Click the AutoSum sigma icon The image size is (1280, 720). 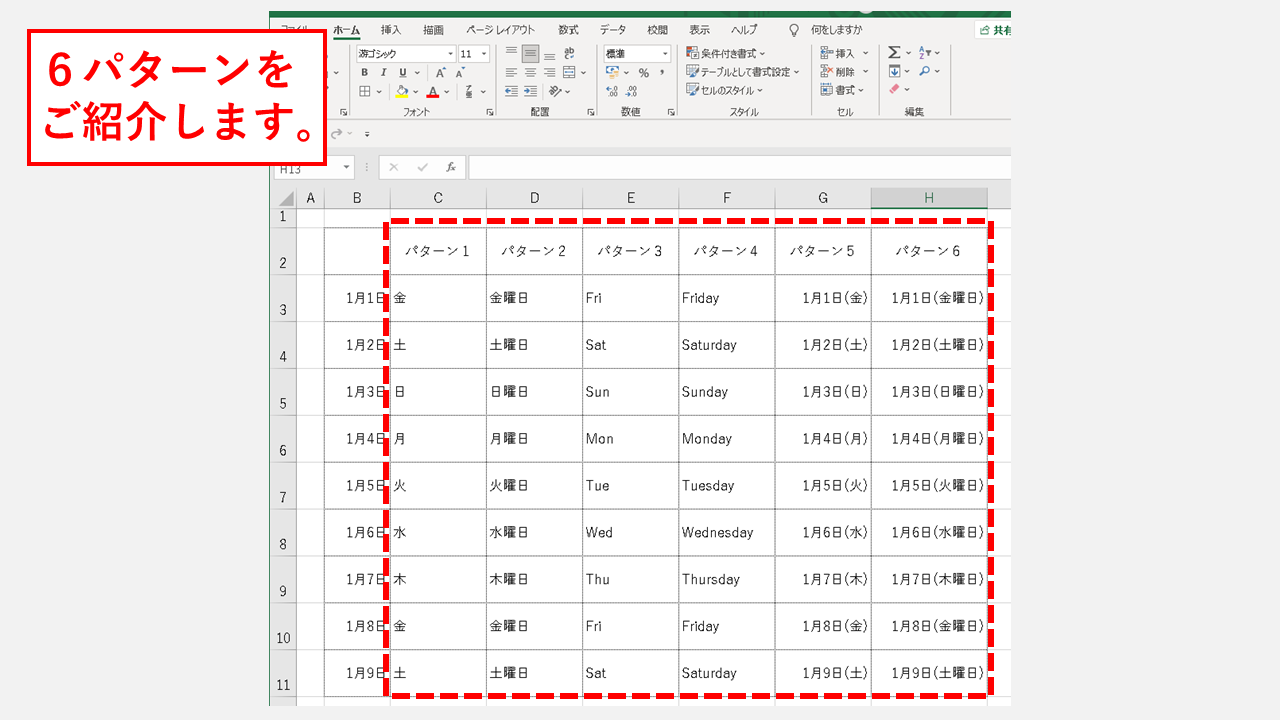pyautogui.click(x=894, y=53)
